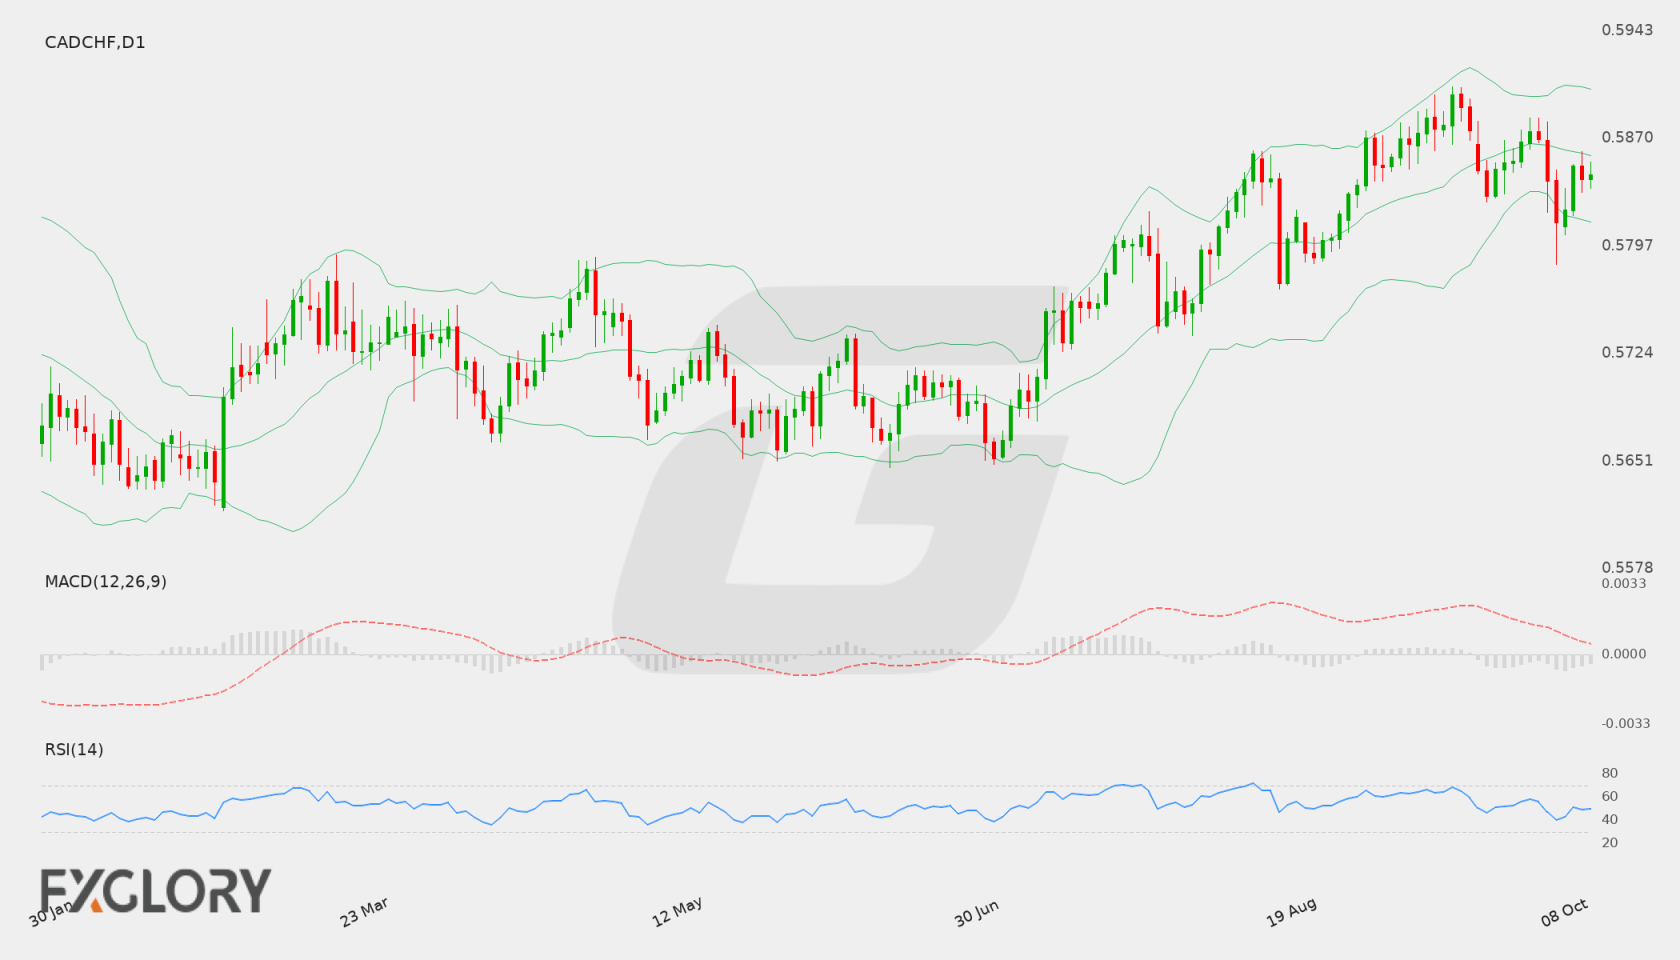
Task: Click the RSI 40 level label
Action: pyautogui.click(x=1610, y=819)
